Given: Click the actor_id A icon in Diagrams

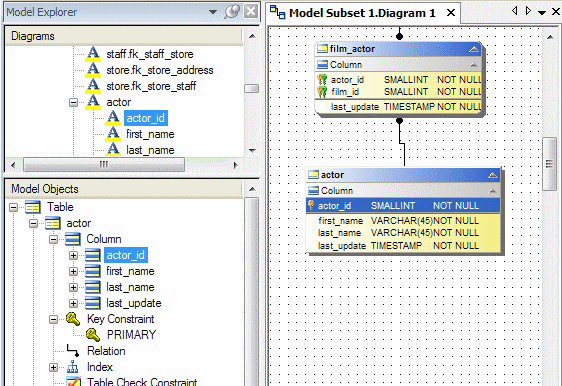Looking at the screenshot, I should click(113, 118).
